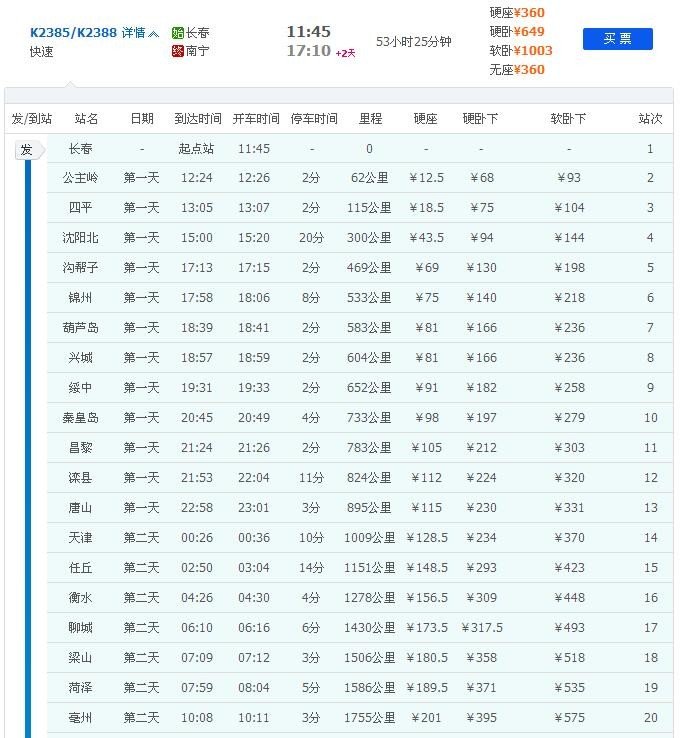Click the red 终 terminal station icon
Viewport: 680px width, 738px height.
(177, 50)
